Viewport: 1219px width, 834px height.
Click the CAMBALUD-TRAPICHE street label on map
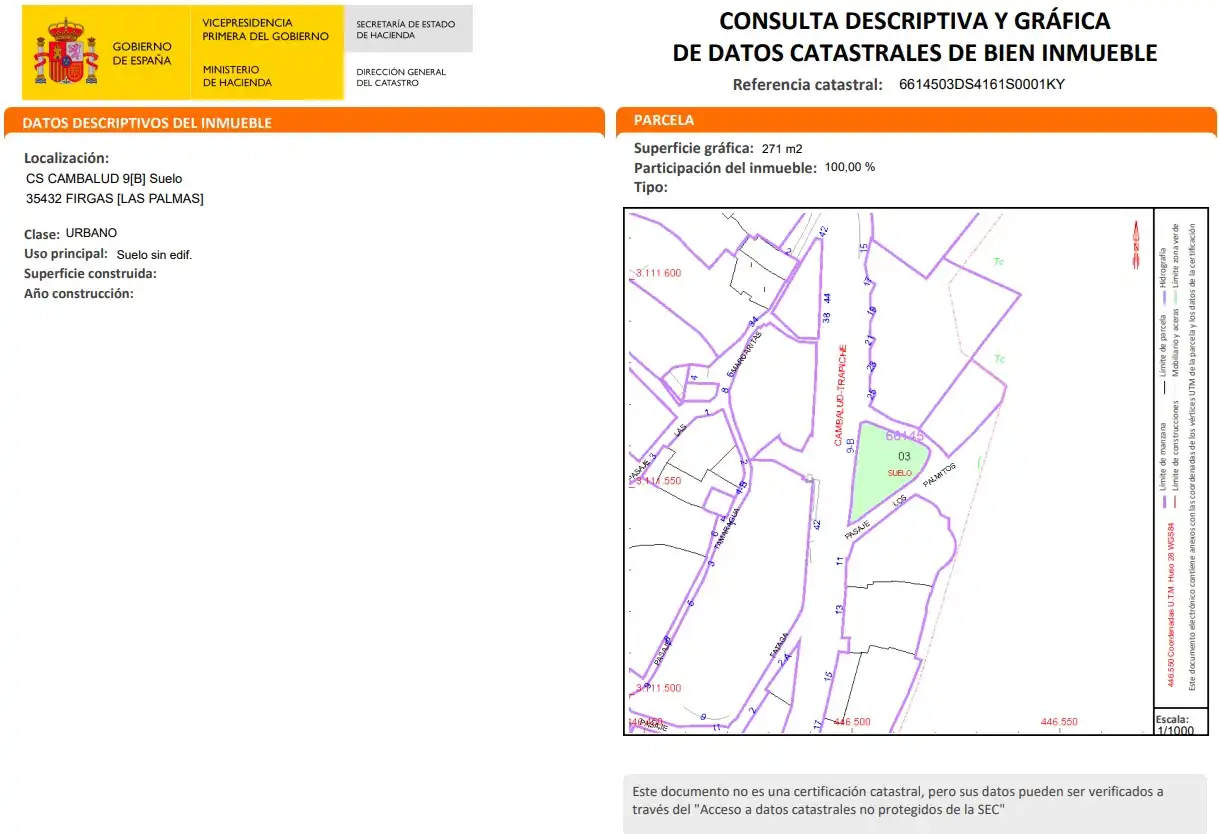point(842,396)
